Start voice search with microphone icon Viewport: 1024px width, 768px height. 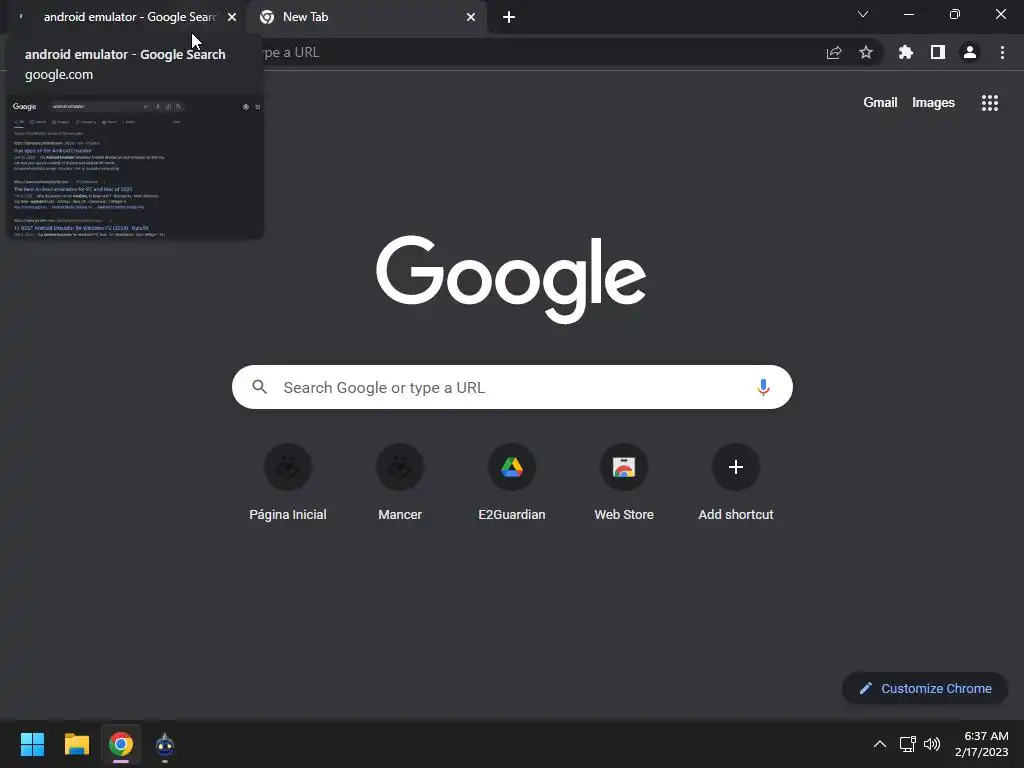(x=763, y=387)
